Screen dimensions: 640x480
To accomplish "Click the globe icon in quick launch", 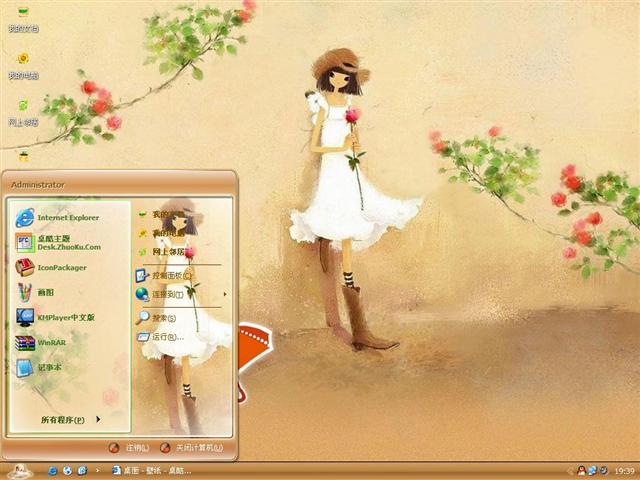I will pyautogui.click(x=67, y=471).
